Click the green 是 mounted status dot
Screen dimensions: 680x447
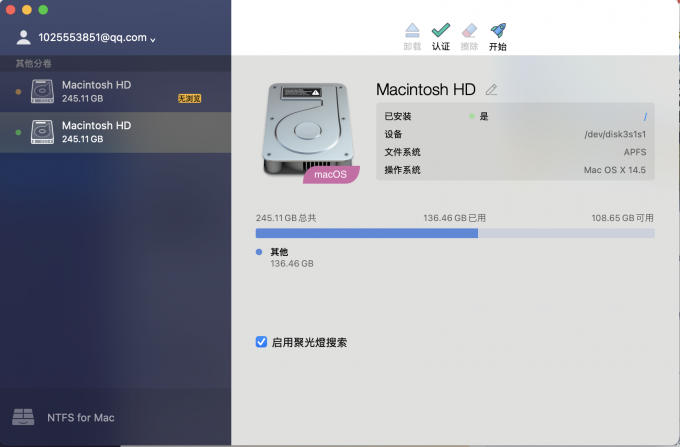click(472, 116)
